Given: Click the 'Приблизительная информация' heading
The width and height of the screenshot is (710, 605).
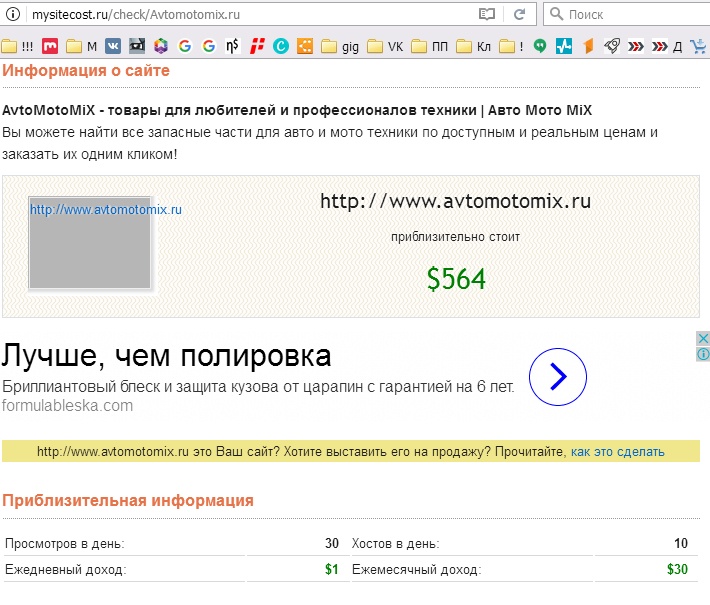Looking at the screenshot, I should [128, 500].
